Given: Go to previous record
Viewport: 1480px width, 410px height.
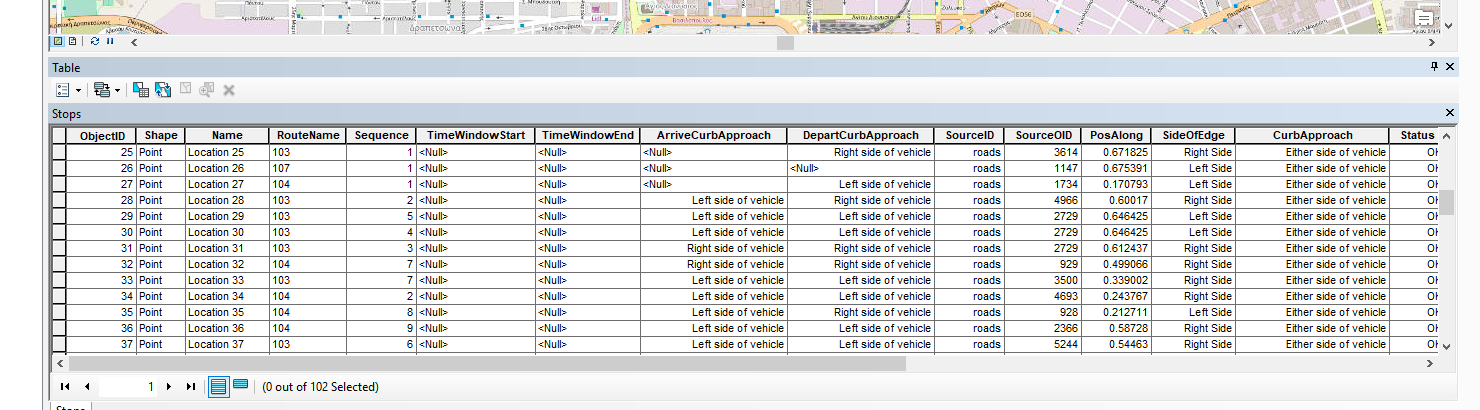Looking at the screenshot, I should 87,386.
